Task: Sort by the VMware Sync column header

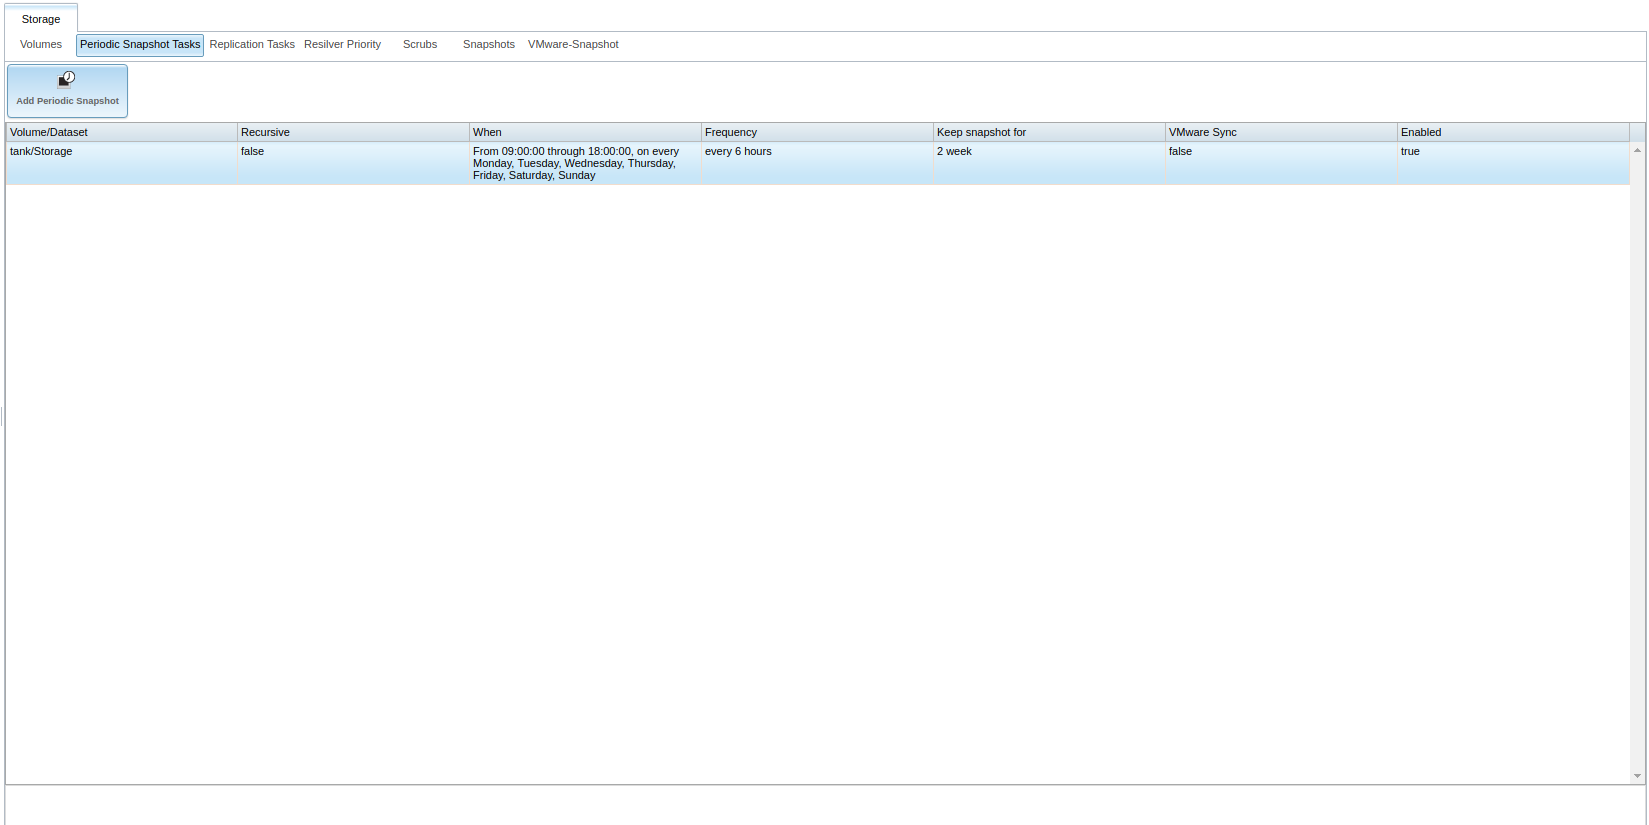Action: (1281, 132)
